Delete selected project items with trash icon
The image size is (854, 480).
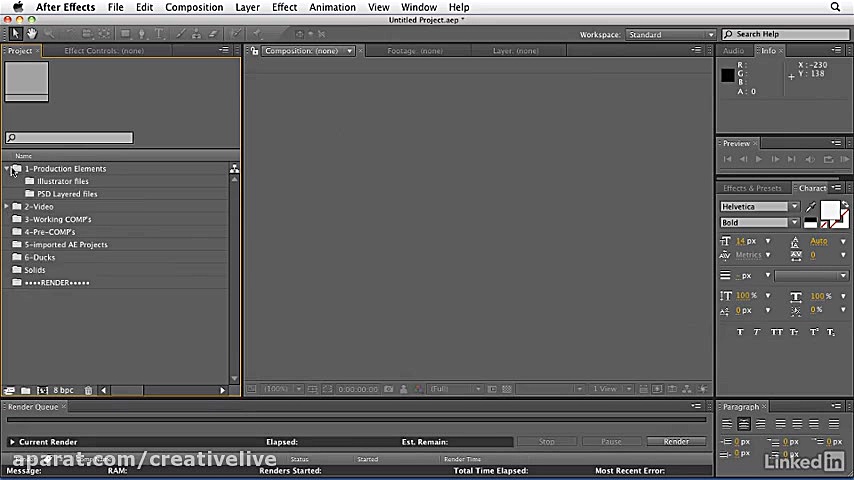pos(88,390)
